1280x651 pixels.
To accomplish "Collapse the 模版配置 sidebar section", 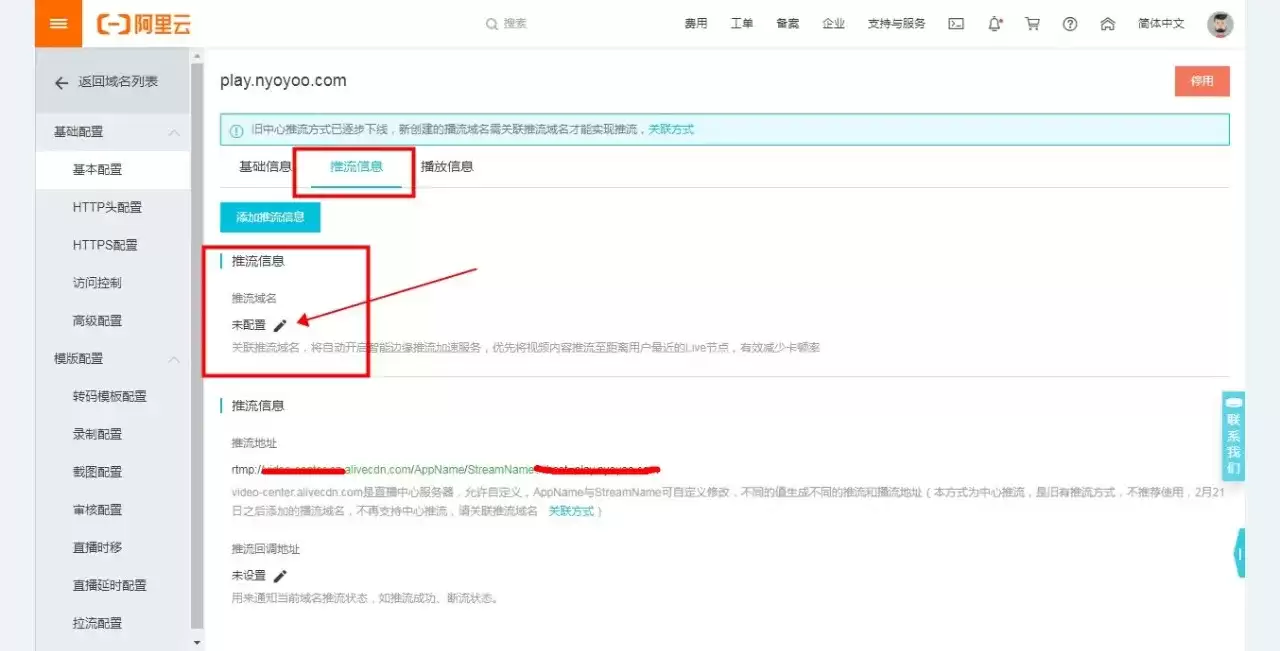I will [x=174, y=359].
